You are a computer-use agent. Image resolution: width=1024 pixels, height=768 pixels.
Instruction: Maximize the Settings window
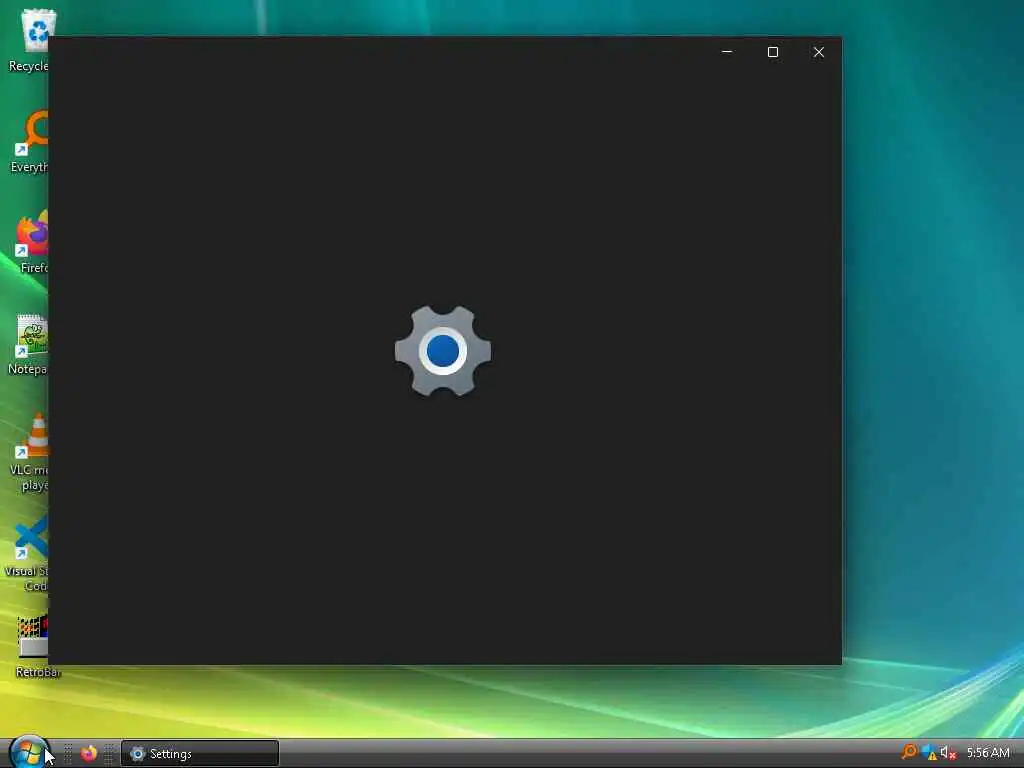773,52
